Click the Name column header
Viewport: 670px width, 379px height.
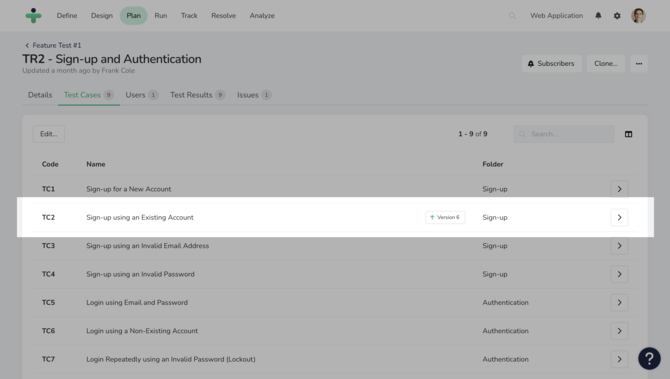click(x=96, y=164)
